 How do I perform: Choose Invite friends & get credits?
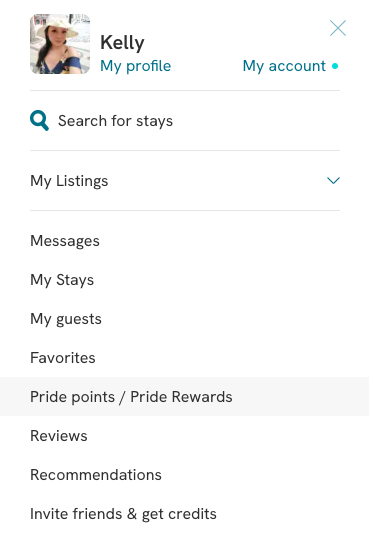pos(123,514)
